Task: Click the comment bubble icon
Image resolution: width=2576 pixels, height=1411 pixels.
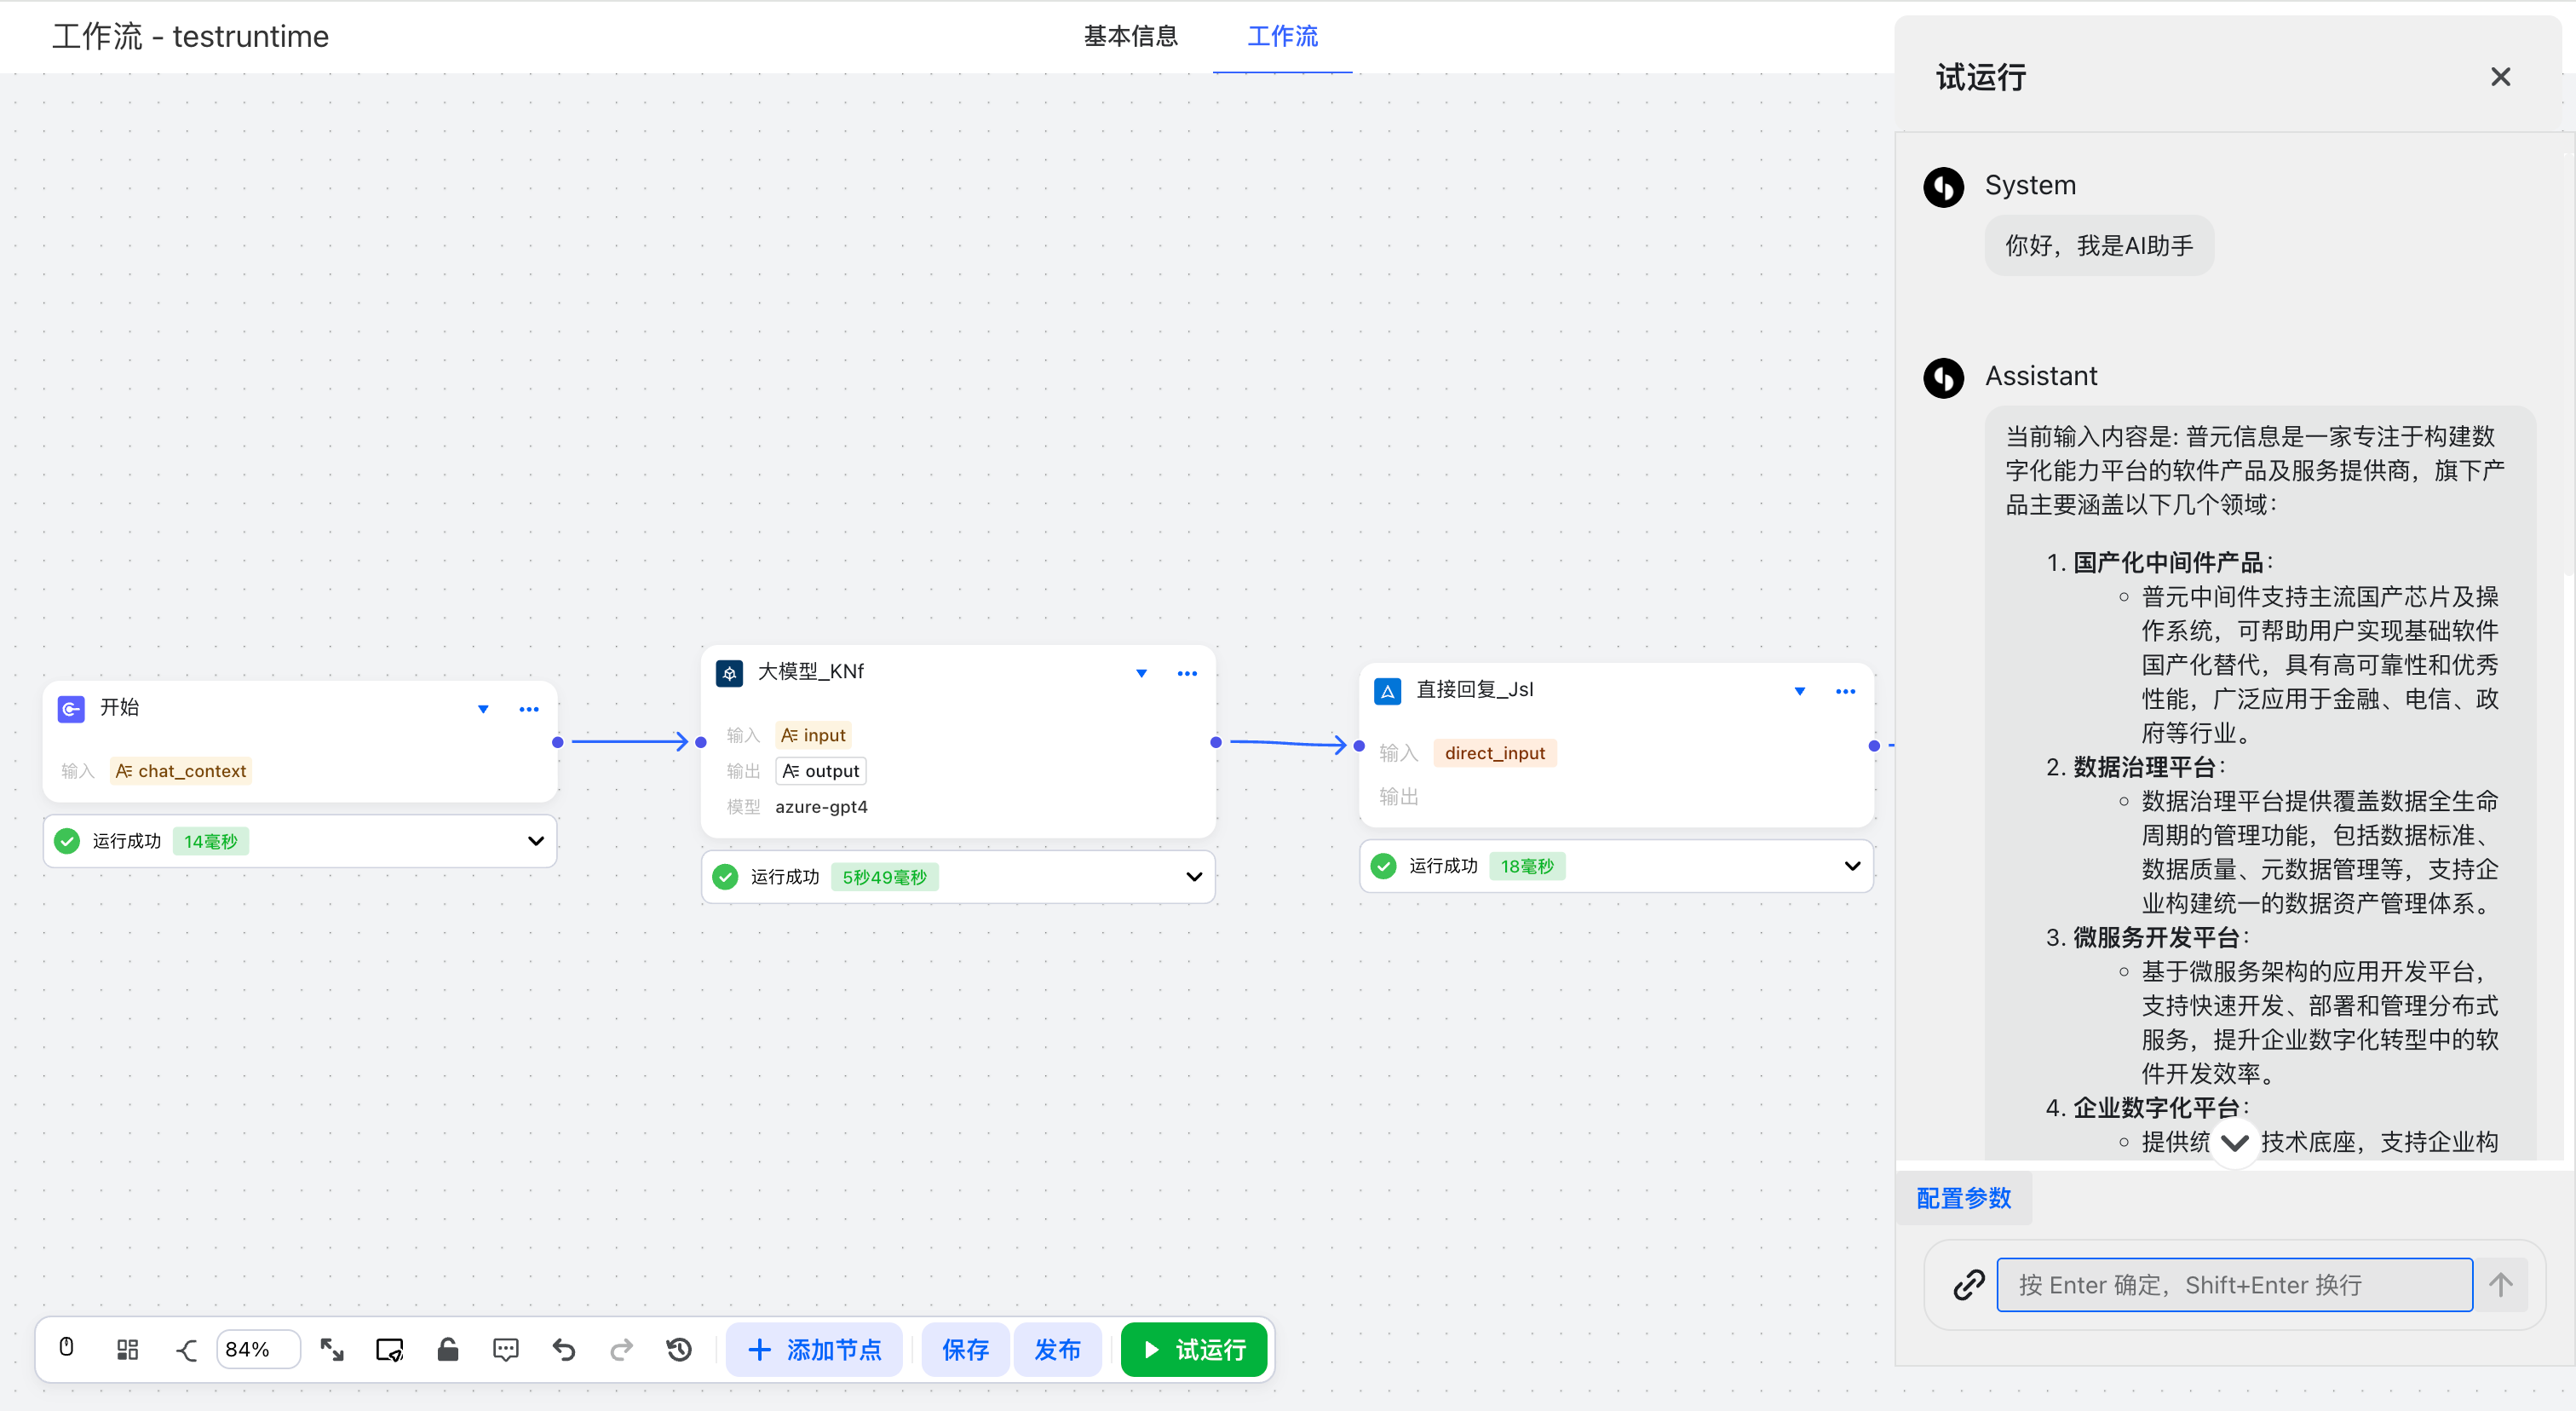Action: pos(506,1349)
